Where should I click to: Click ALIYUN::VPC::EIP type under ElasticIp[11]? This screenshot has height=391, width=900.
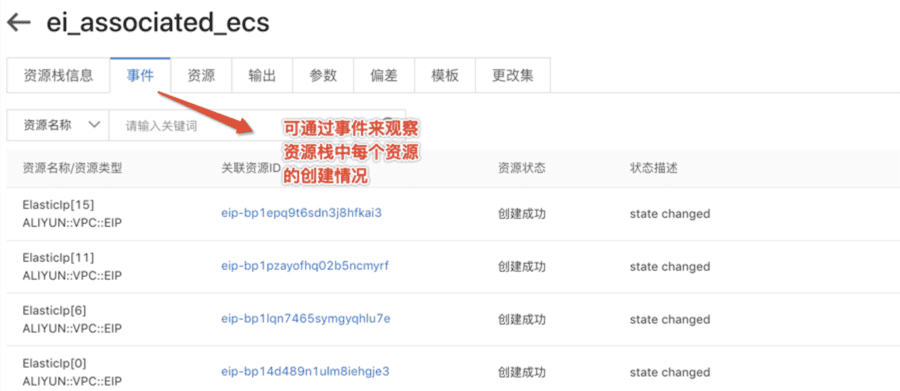click(x=72, y=276)
